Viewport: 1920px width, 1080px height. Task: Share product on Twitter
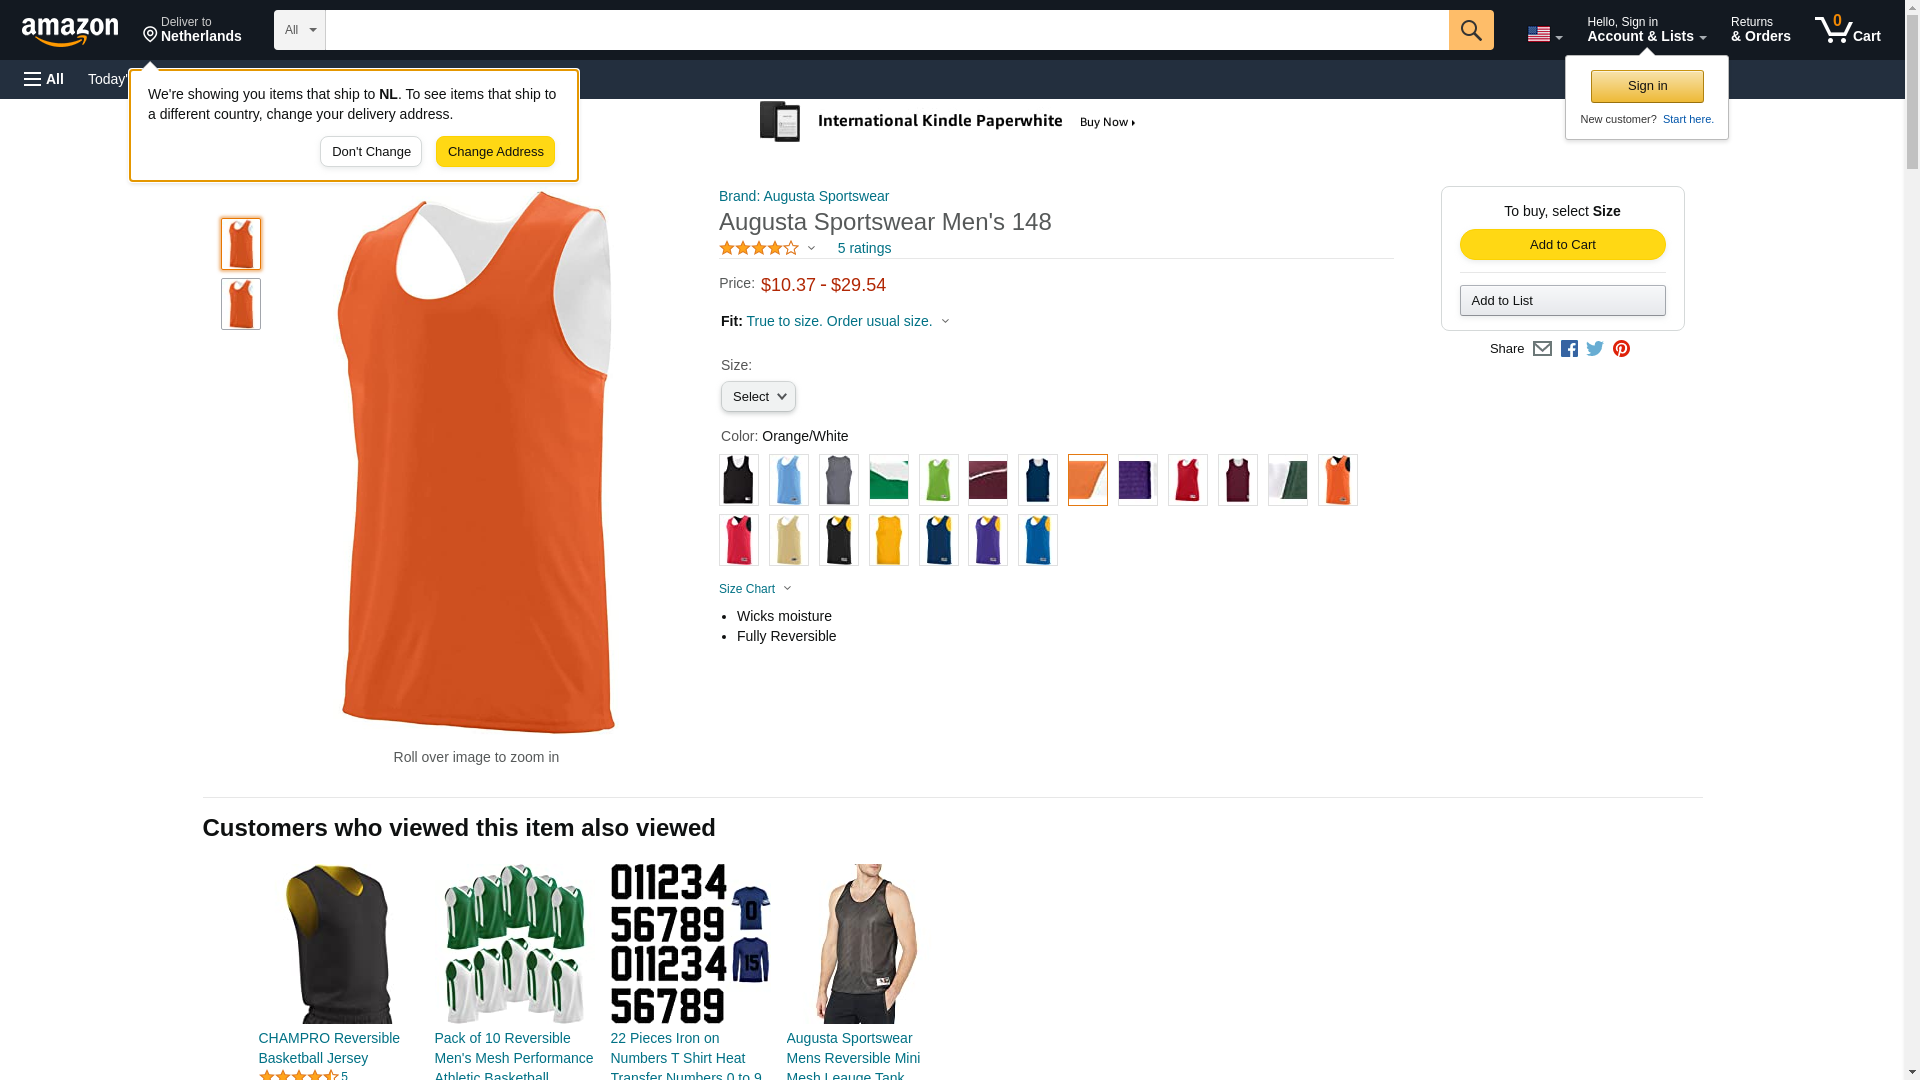pos(1595,349)
